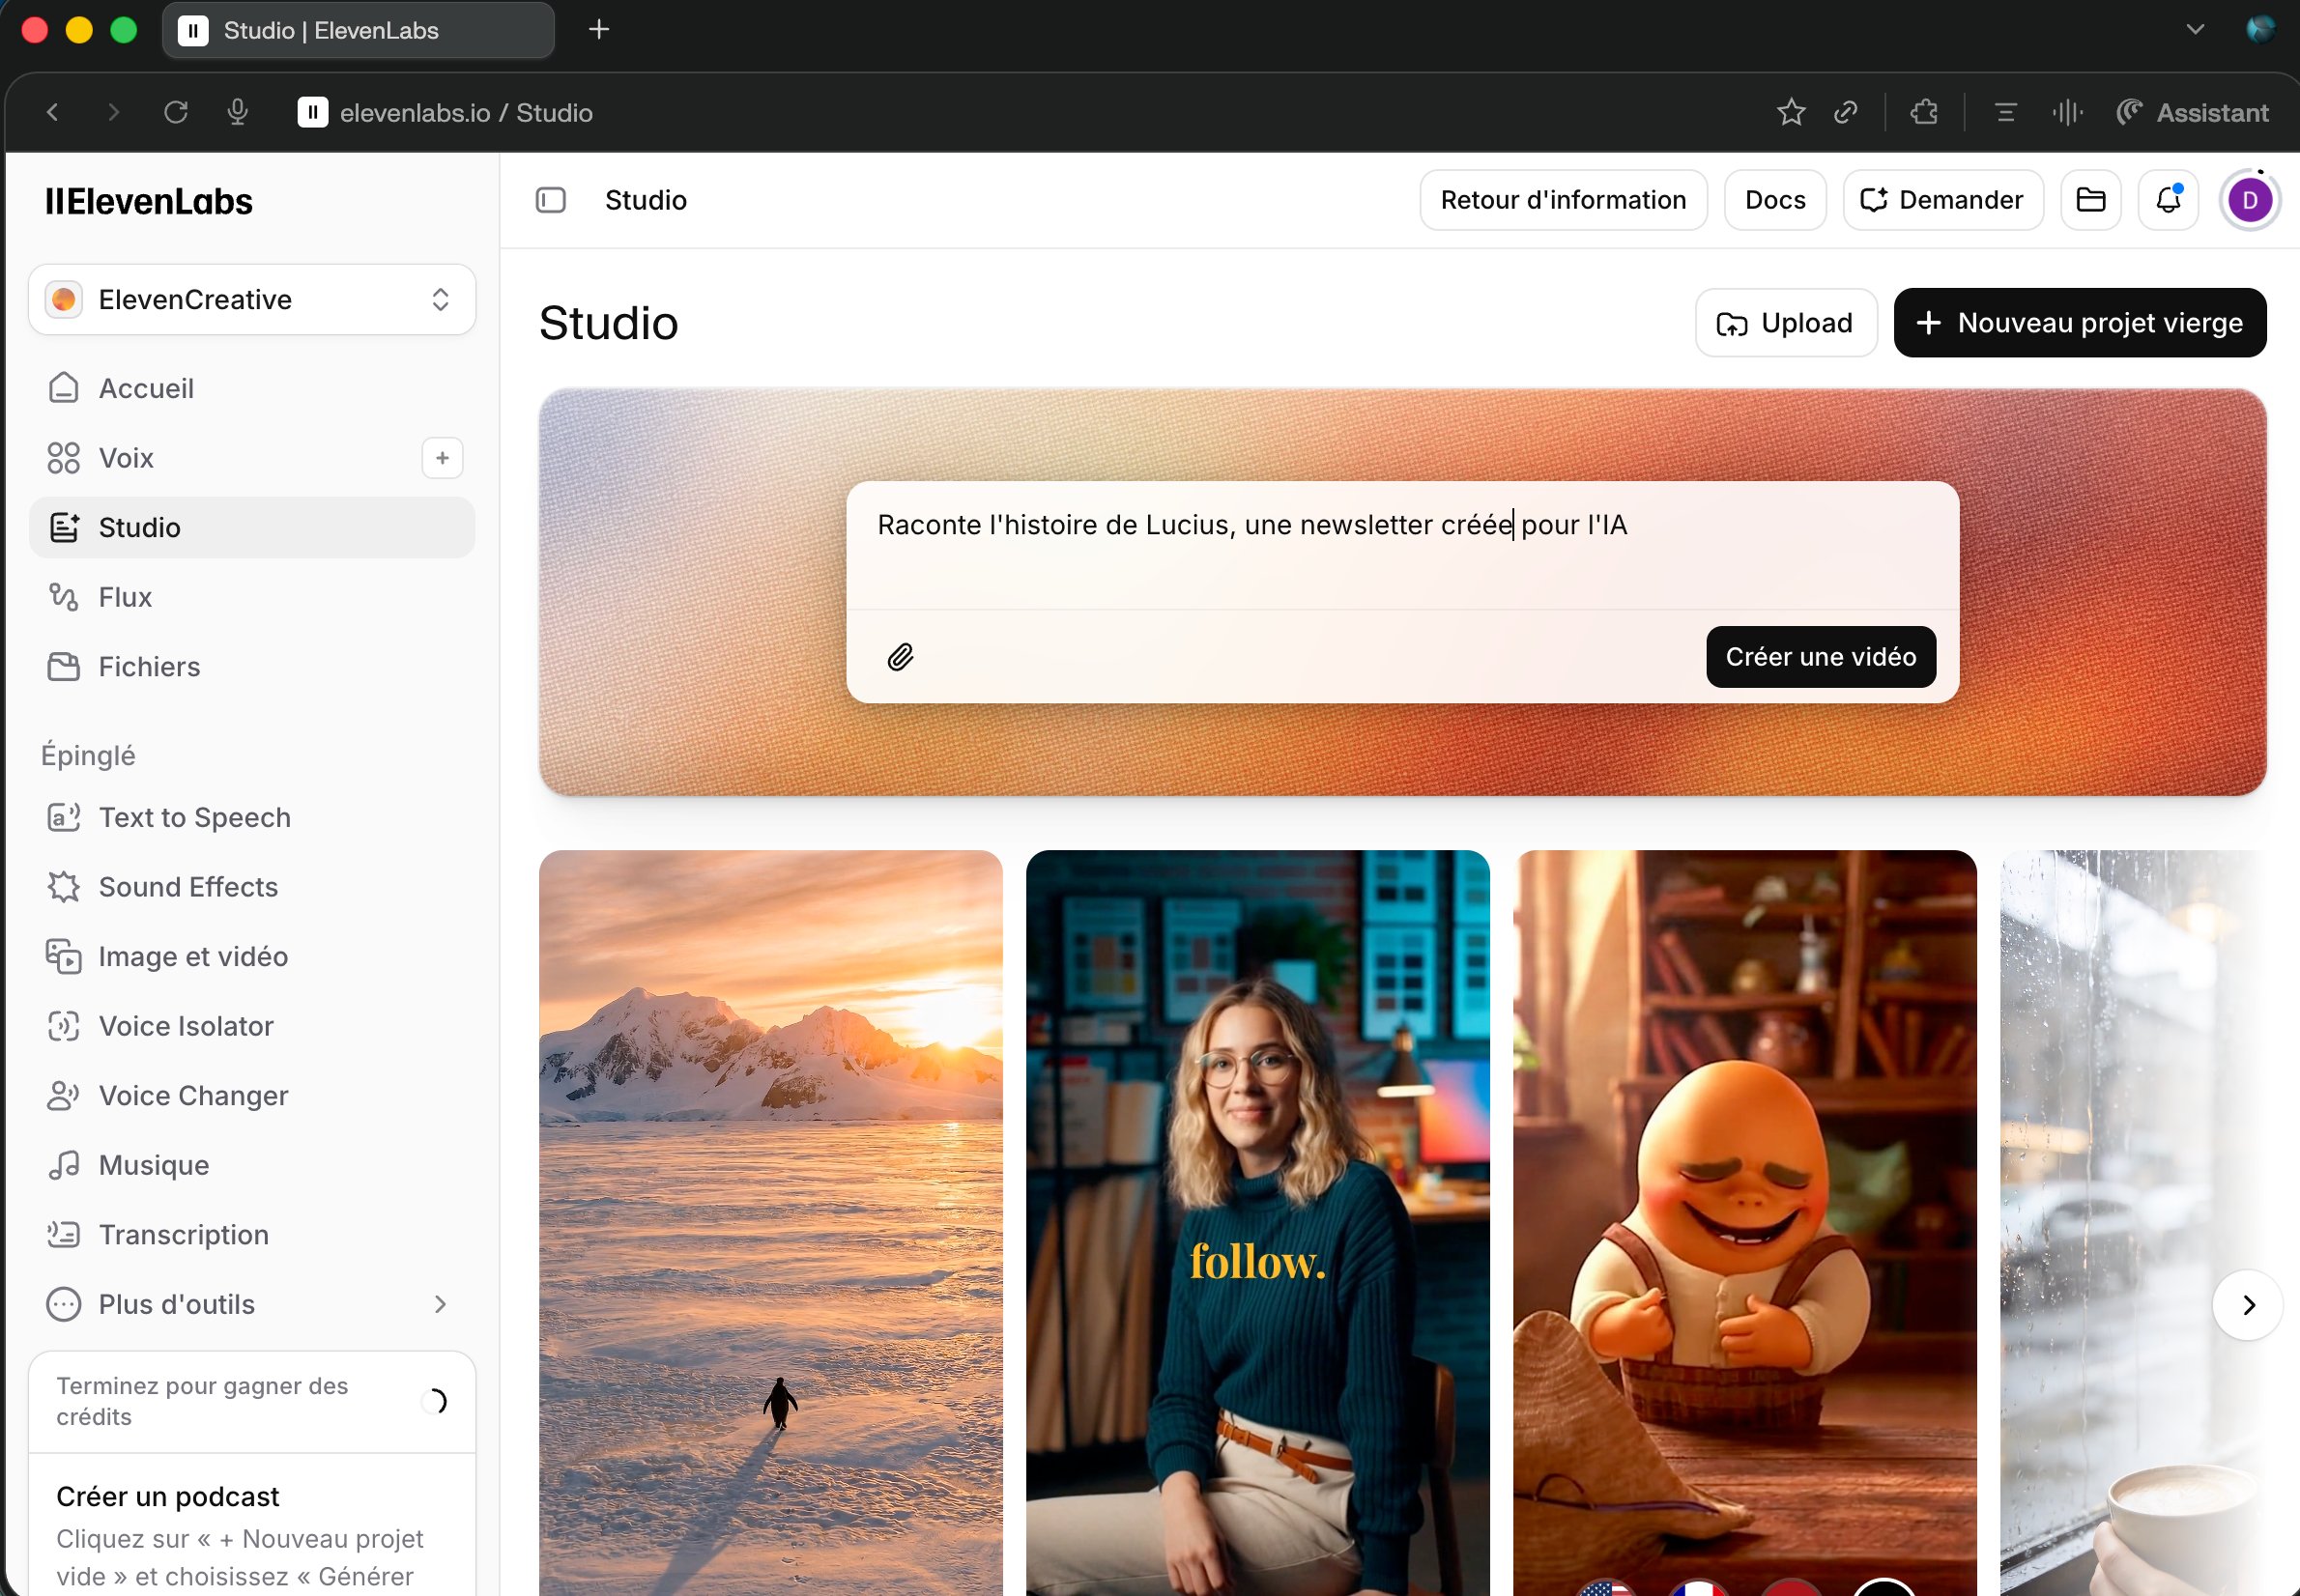
Task: Open the ElevenCreative workspace switcher
Action: point(252,299)
